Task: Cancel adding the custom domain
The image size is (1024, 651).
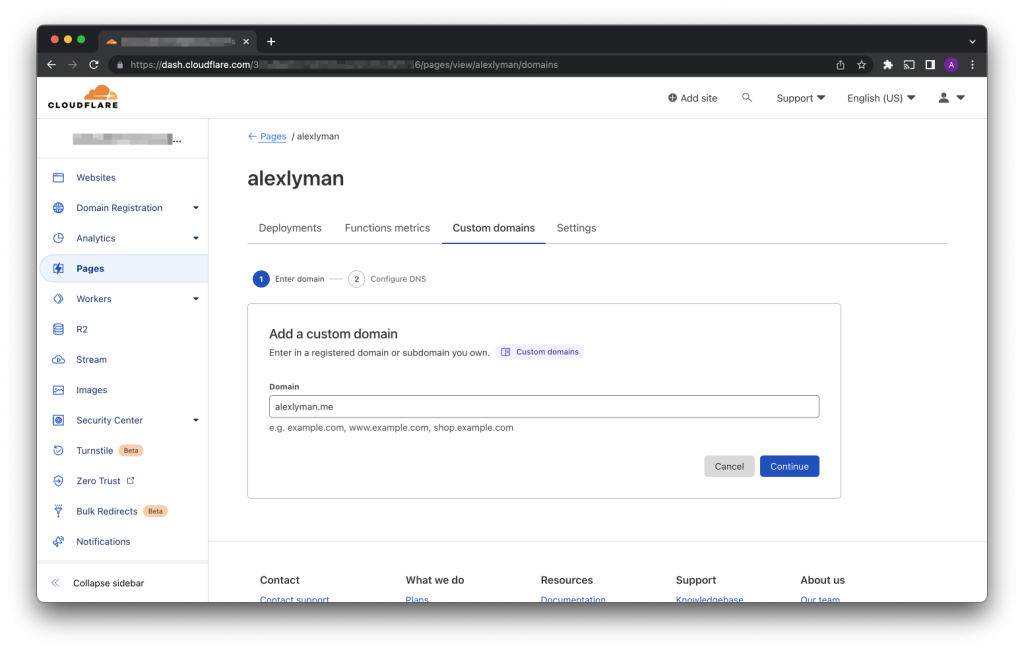Action: (729, 466)
